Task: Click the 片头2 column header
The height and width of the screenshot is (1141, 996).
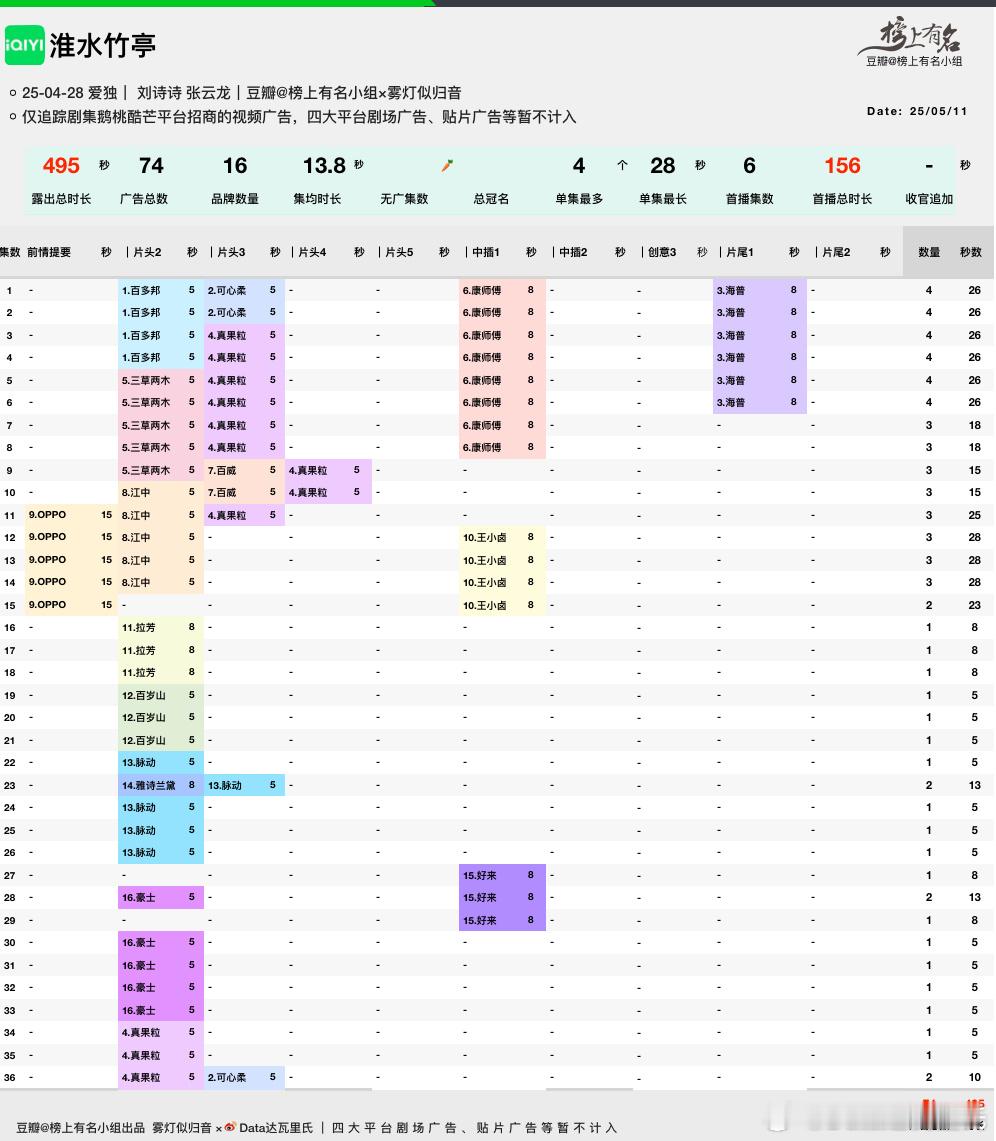Action: (148, 252)
